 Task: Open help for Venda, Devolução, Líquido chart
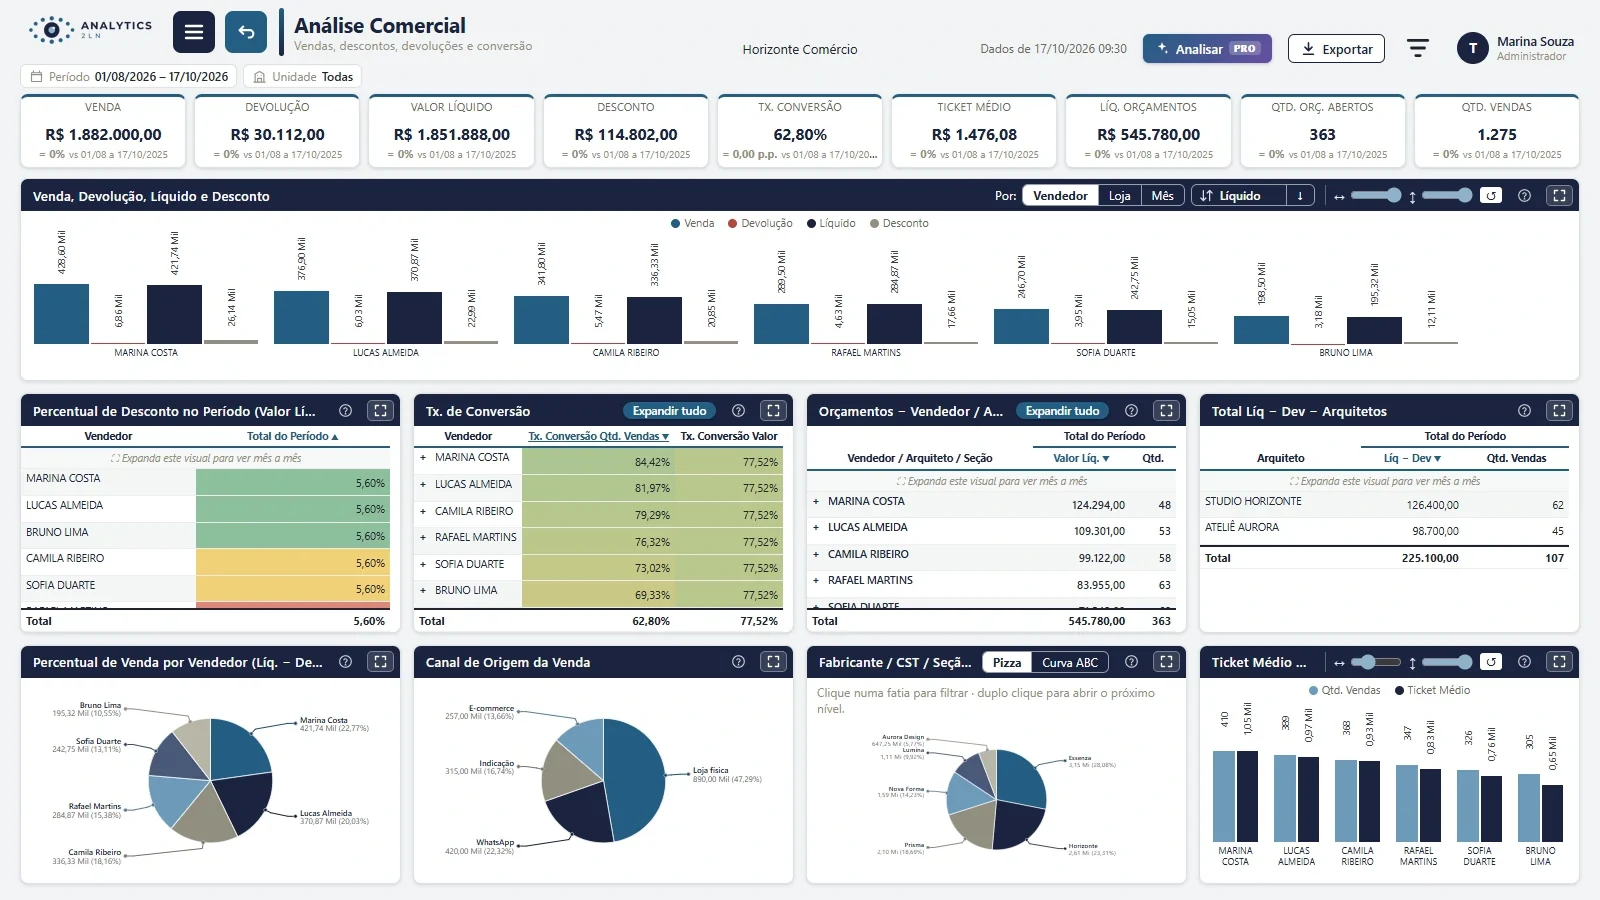tap(1524, 196)
